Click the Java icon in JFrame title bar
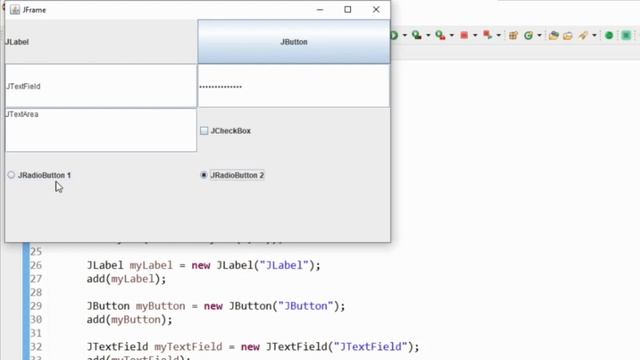The height and width of the screenshot is (360, 640). tap(15, 10)
